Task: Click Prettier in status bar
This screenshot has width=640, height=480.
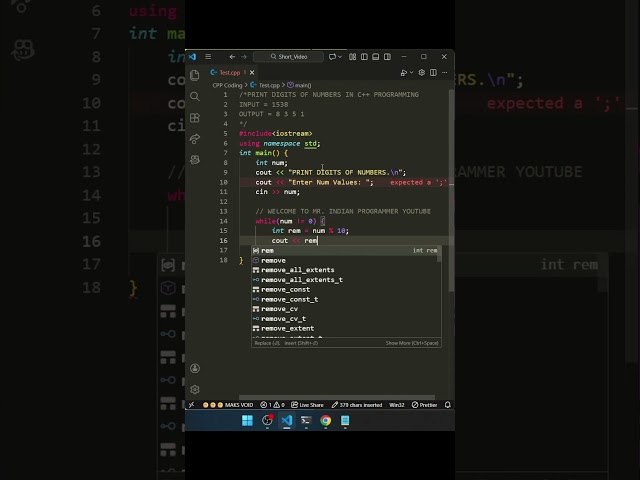Action: pos(424,405)
